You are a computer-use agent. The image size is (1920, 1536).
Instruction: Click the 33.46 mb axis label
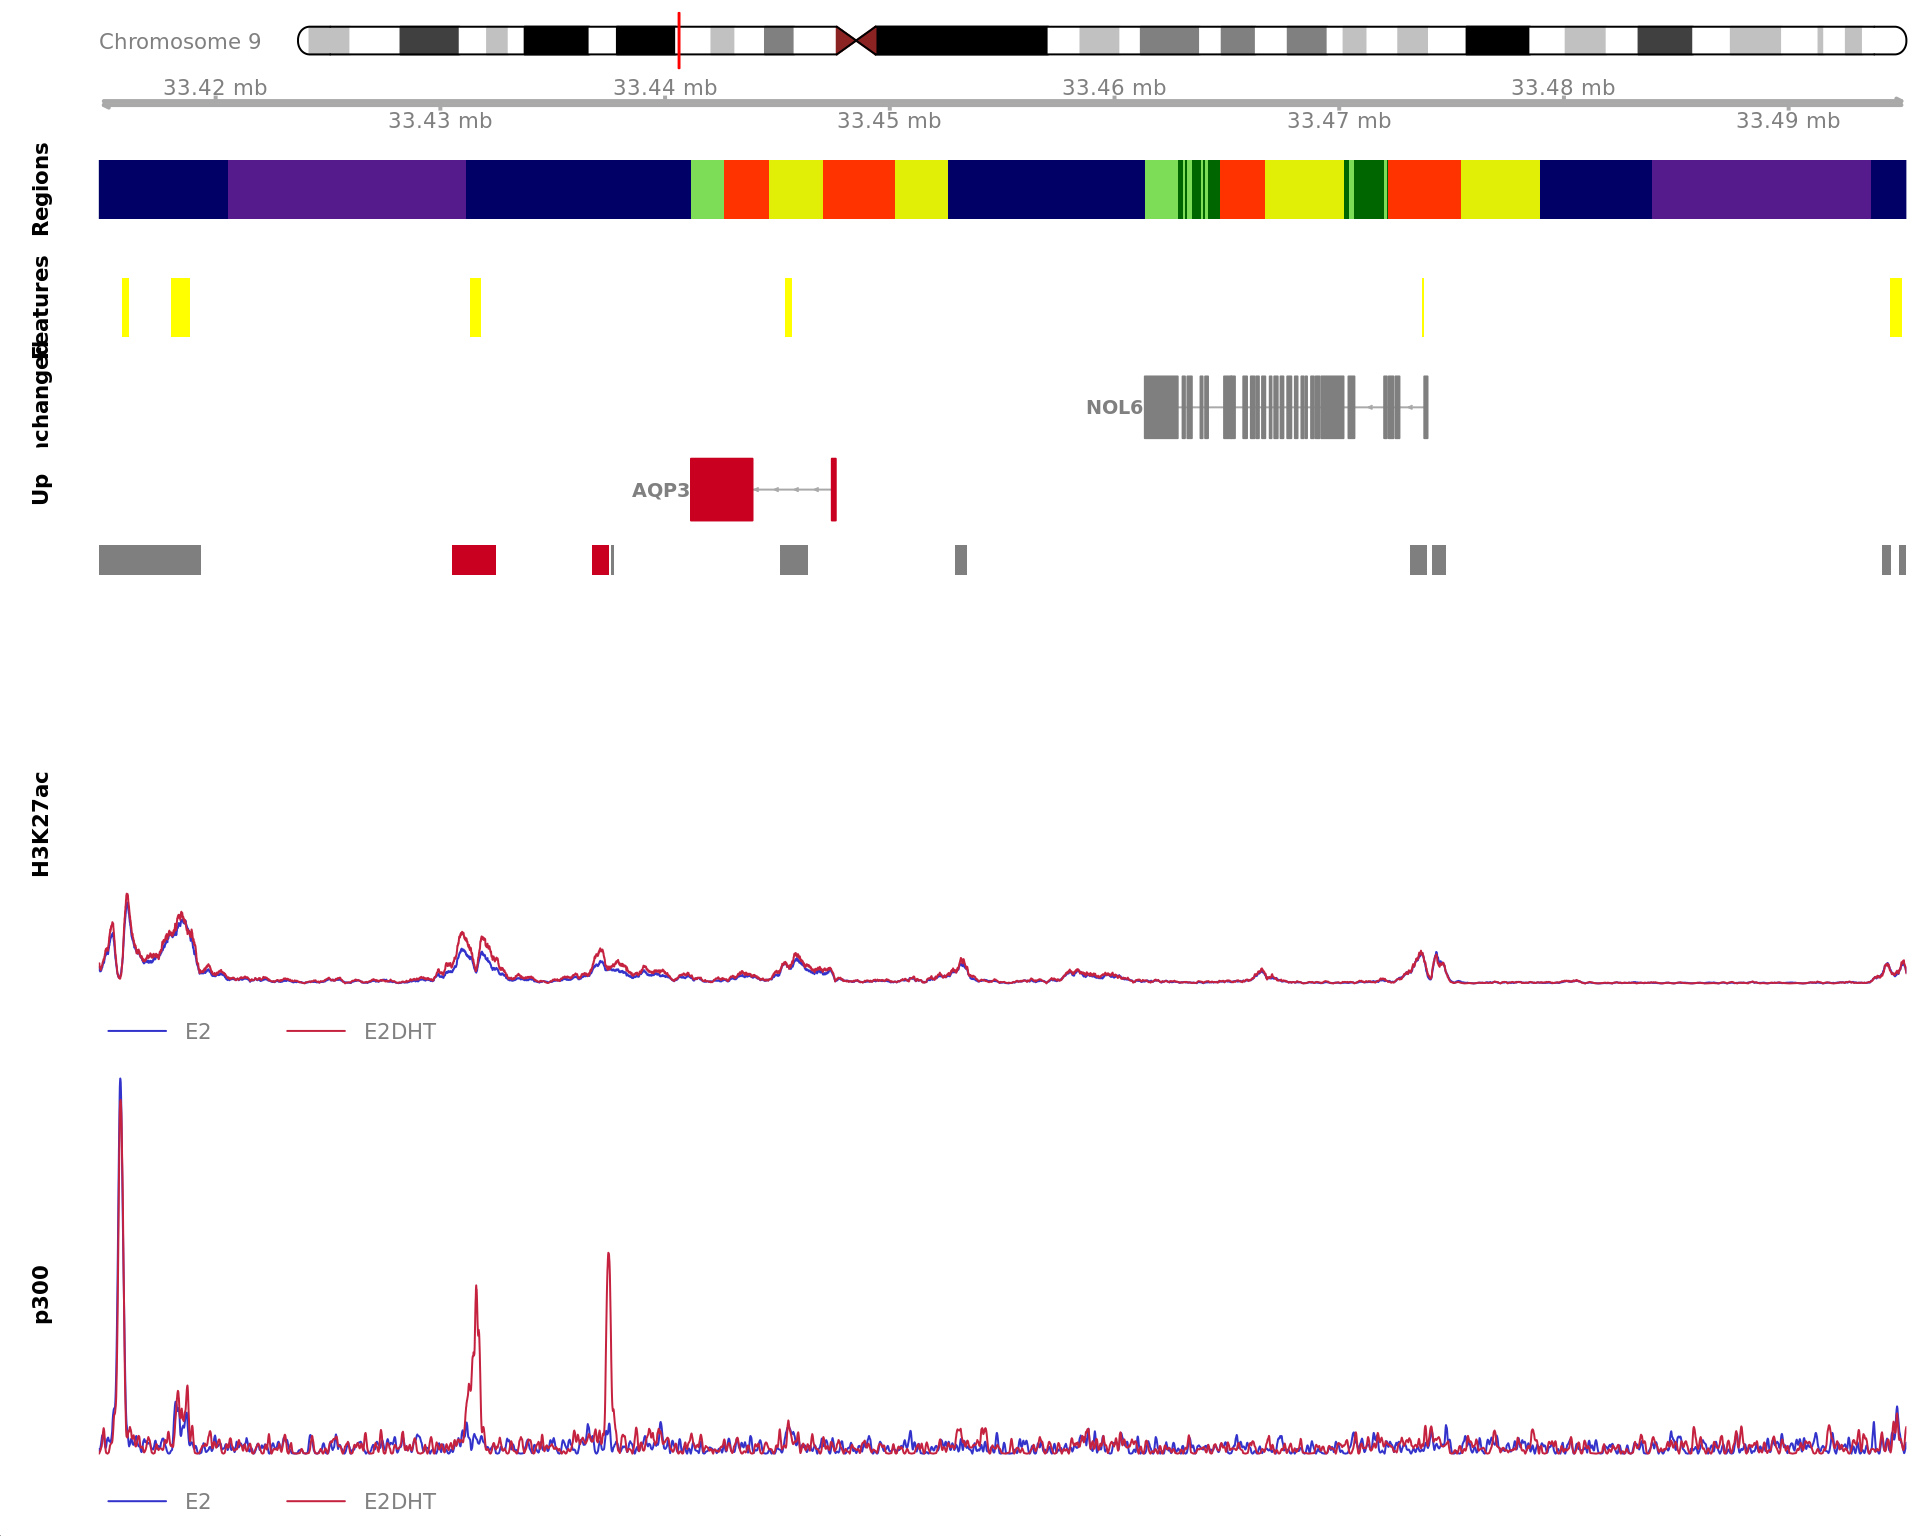click(x=1114, y=88)
